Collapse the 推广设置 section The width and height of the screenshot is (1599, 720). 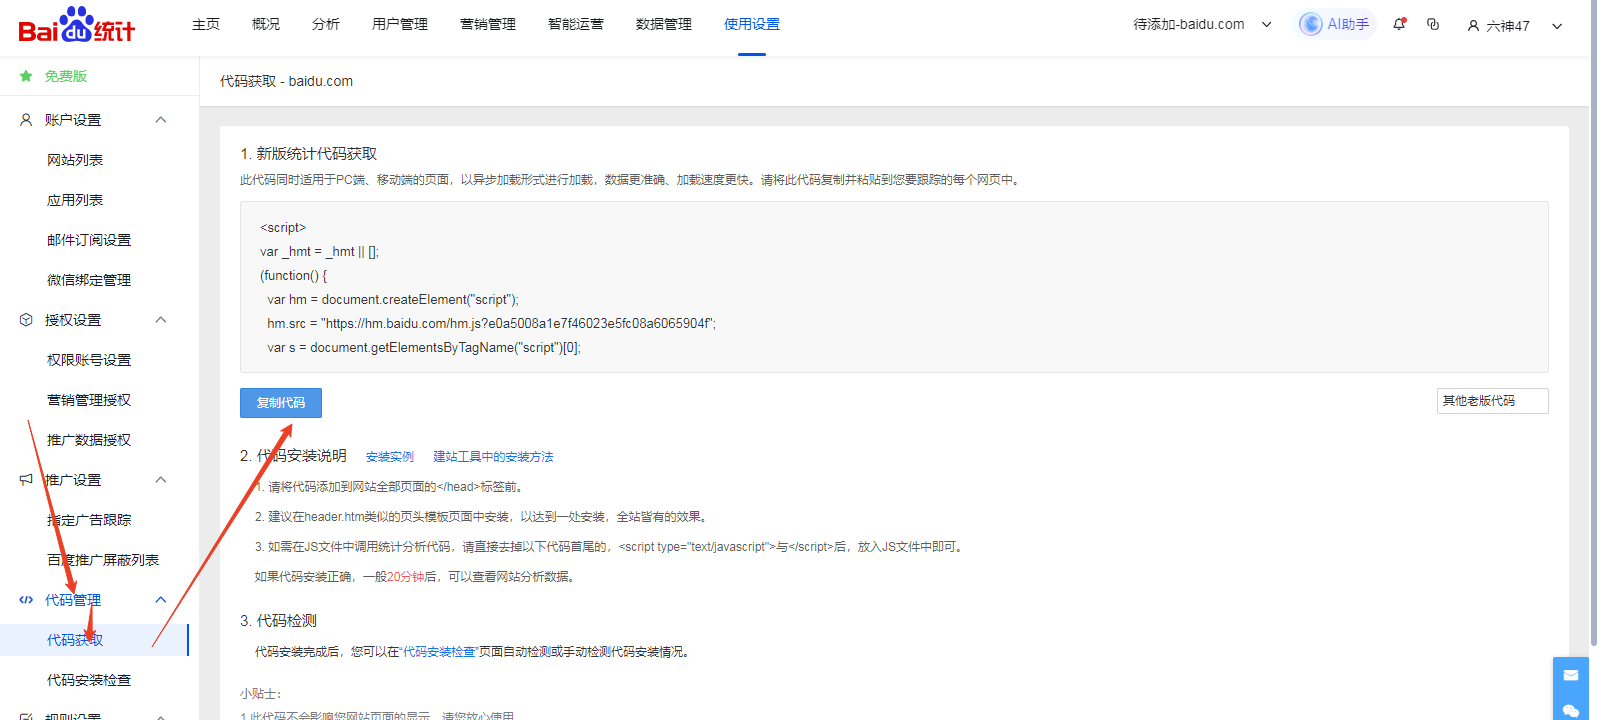click(x=161, y=480)
